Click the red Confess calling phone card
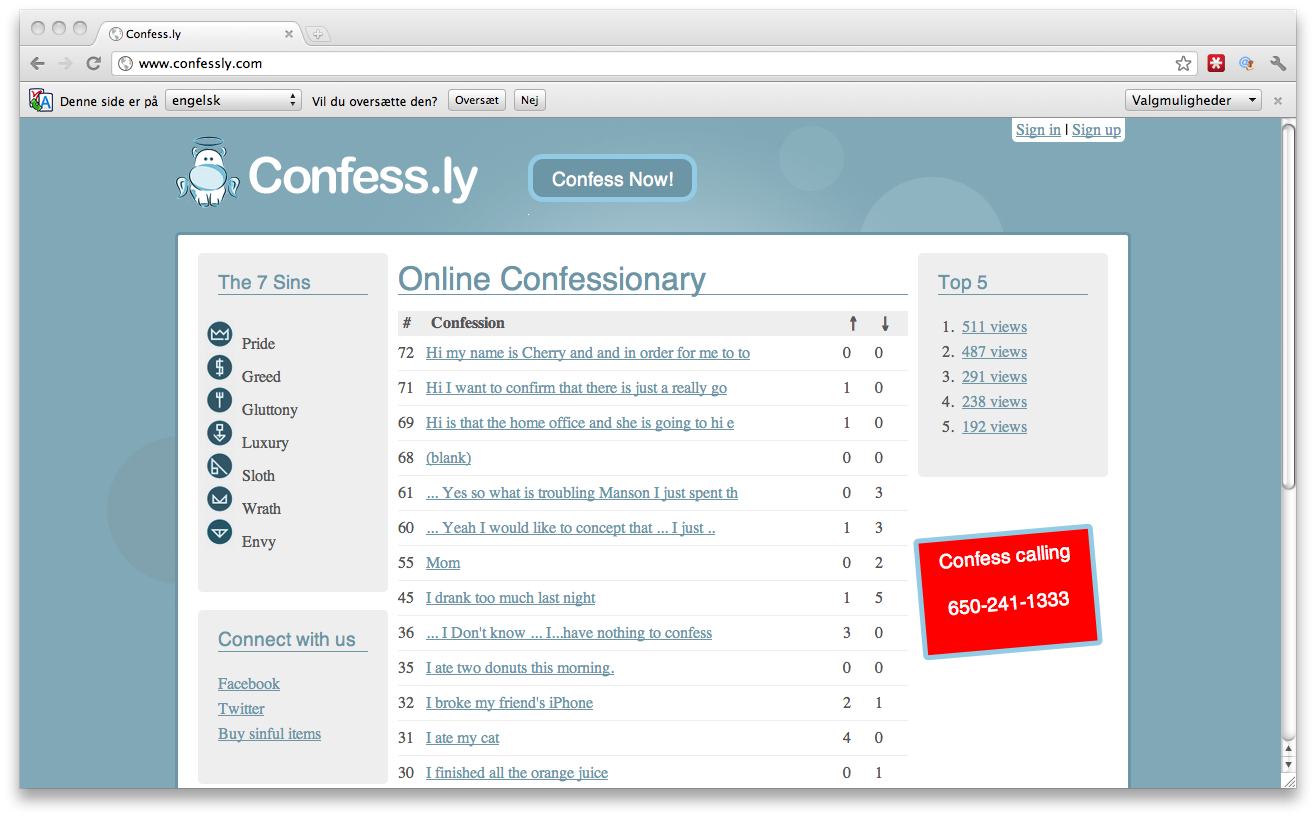Viewport: 1316px width, 818px height. click(x=1008, y=592)
